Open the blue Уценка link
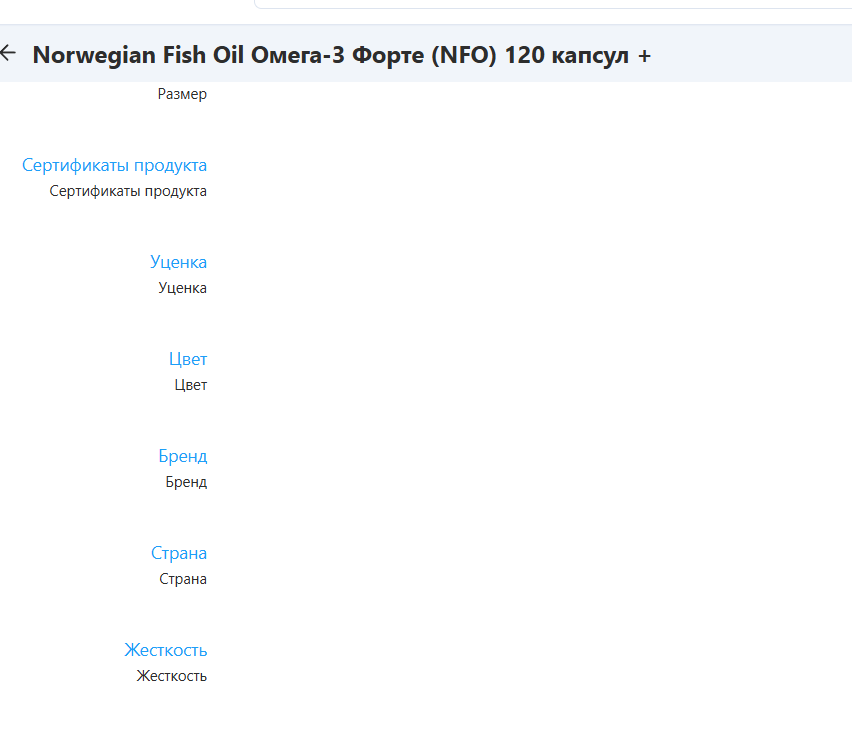This screenshot has height=733, width=852. (178, 262)
